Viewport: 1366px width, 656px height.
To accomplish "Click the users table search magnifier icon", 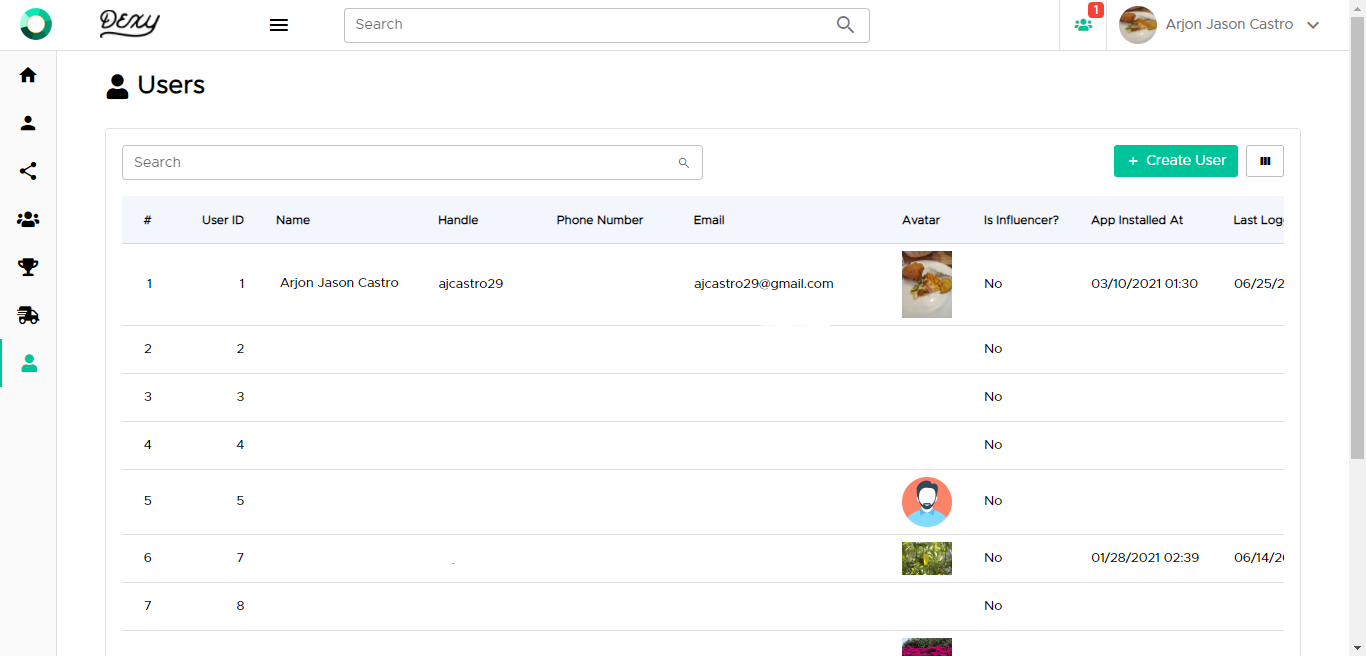I will pyautogui.click(x=684, y=163).
